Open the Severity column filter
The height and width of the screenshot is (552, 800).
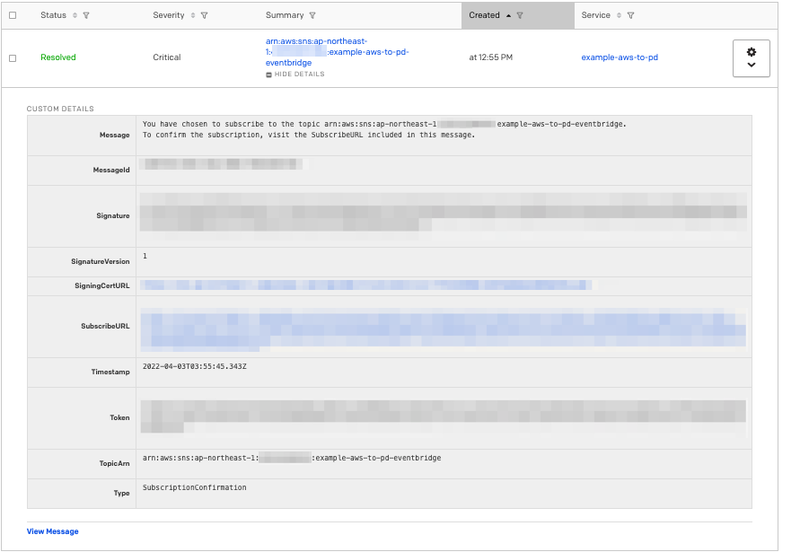pyautogui.click(x=204, y=15)
